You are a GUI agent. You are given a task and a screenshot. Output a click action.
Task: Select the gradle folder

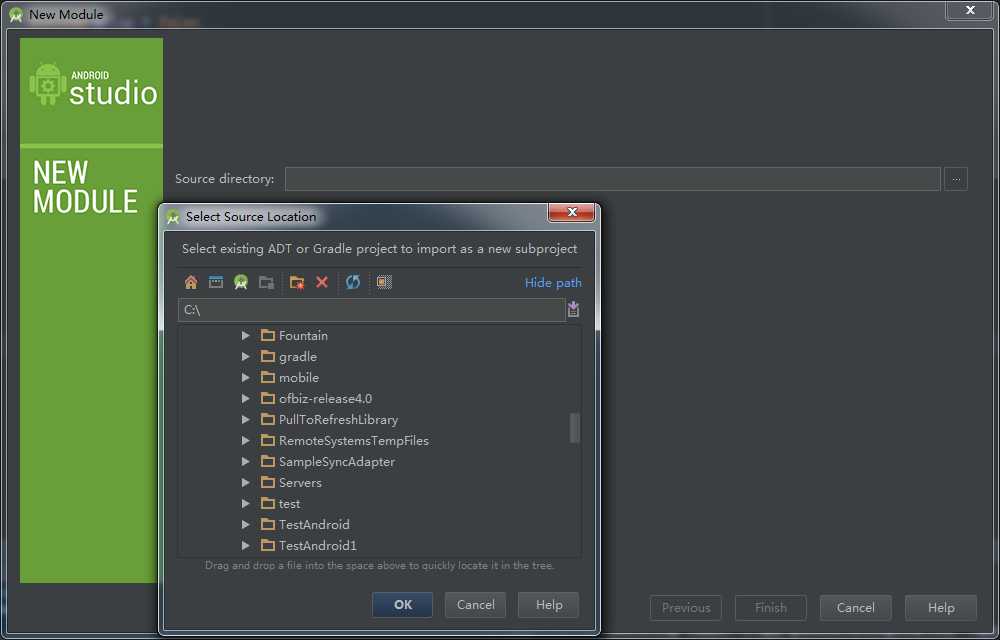pos(289,356)
